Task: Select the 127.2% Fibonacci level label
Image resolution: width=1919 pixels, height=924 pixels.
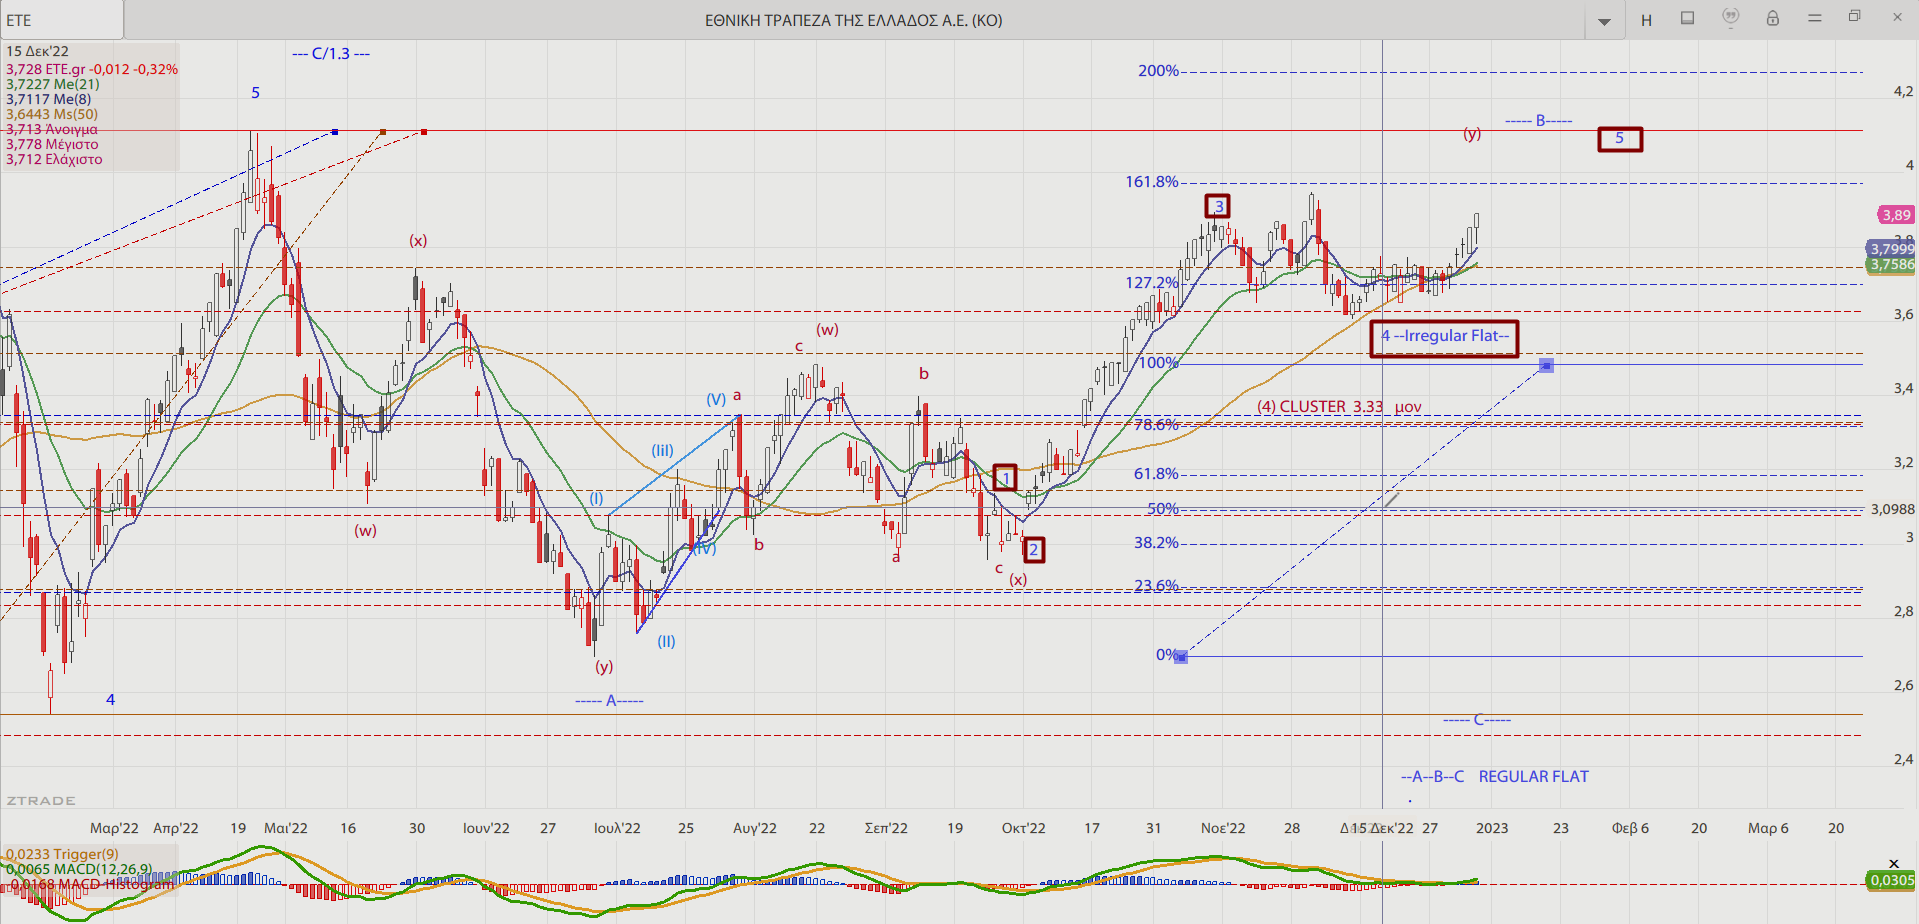Action: pos(1152,283)
